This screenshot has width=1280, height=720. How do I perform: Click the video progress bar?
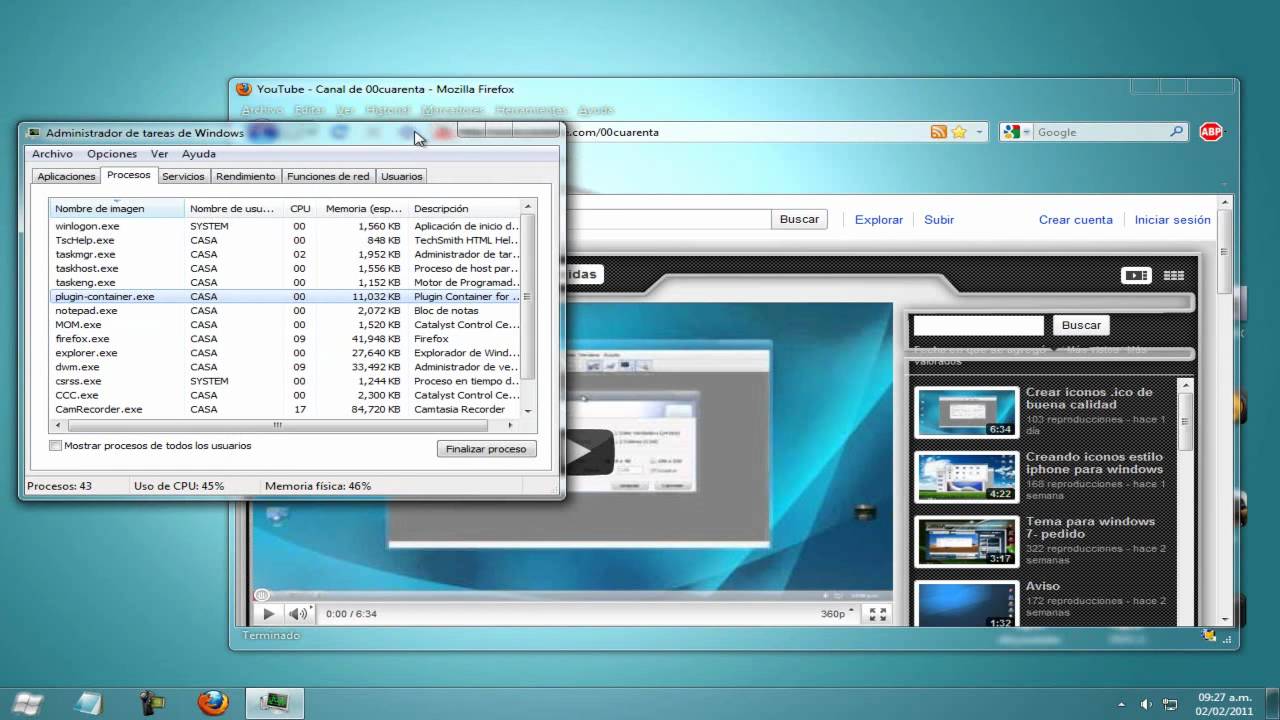click(x=572, y=596)
